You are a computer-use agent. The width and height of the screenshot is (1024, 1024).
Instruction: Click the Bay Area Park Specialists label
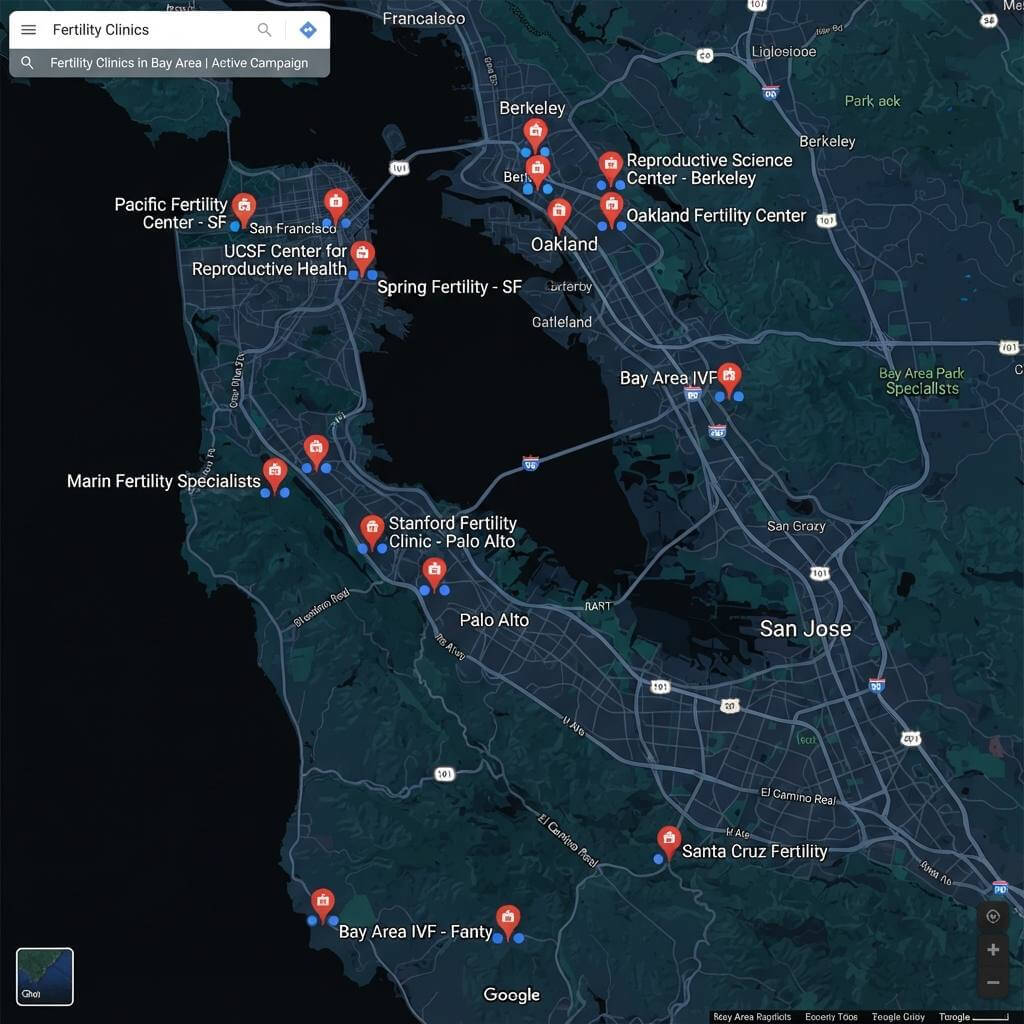[921, 381]
